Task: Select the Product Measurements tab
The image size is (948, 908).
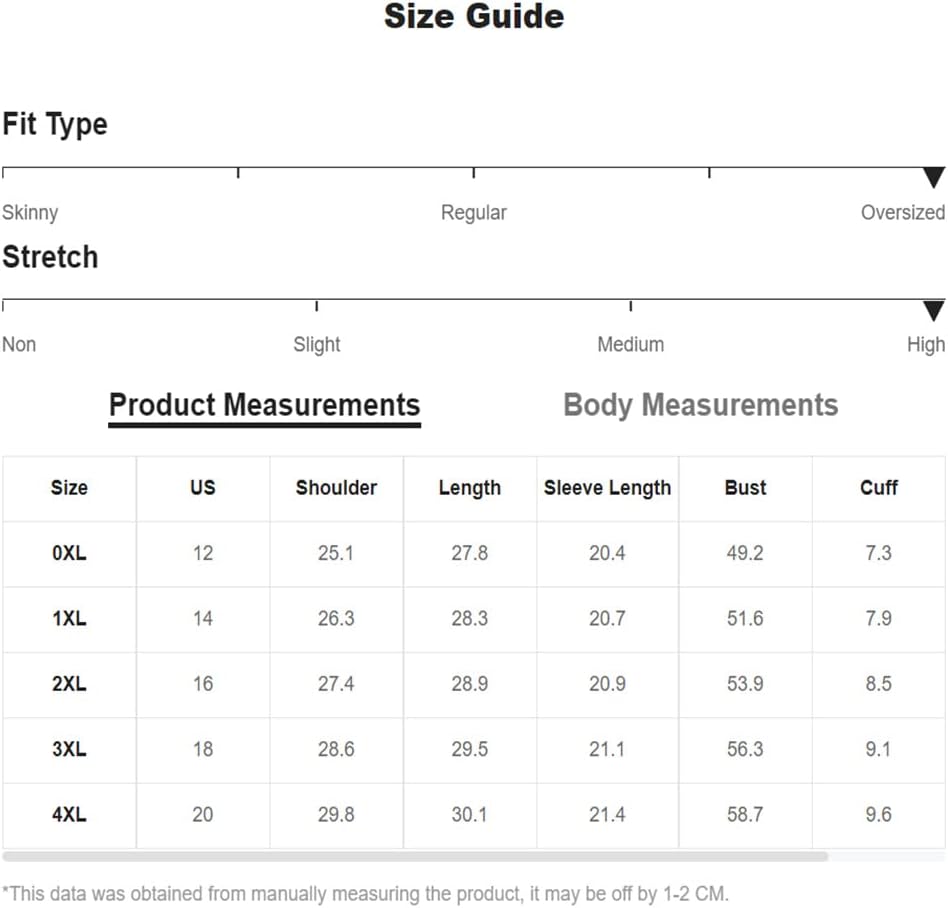Action: click(x=264, y=405)
